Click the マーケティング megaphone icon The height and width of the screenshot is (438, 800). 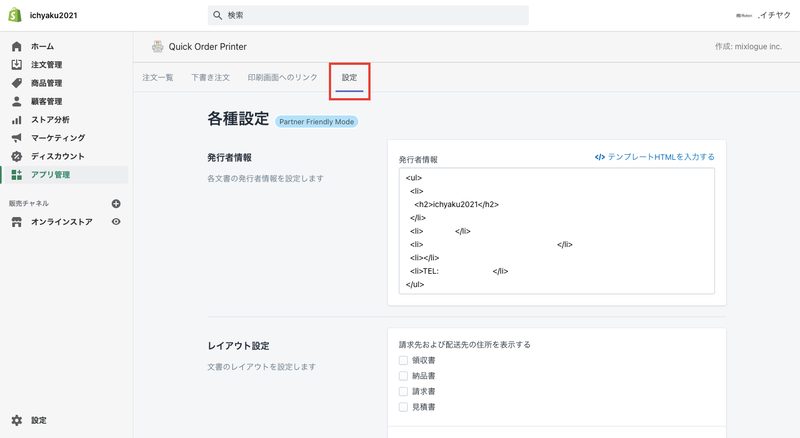tap(17, 138)
